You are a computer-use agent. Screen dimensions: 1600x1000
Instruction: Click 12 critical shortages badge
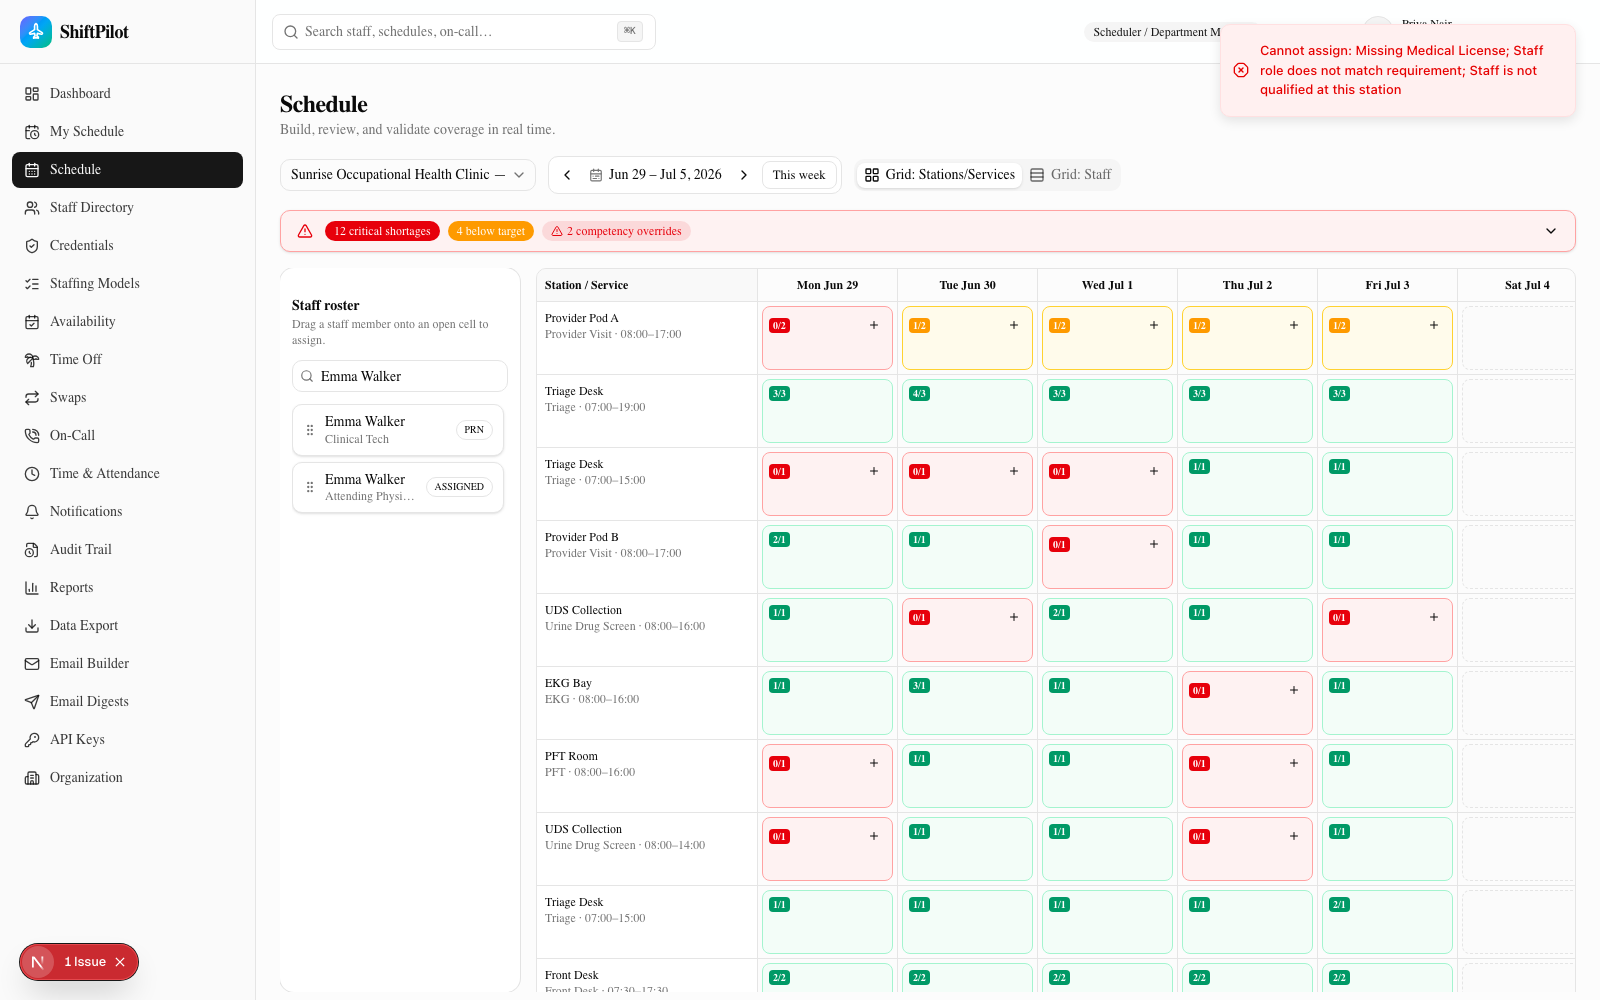point(382,231)
